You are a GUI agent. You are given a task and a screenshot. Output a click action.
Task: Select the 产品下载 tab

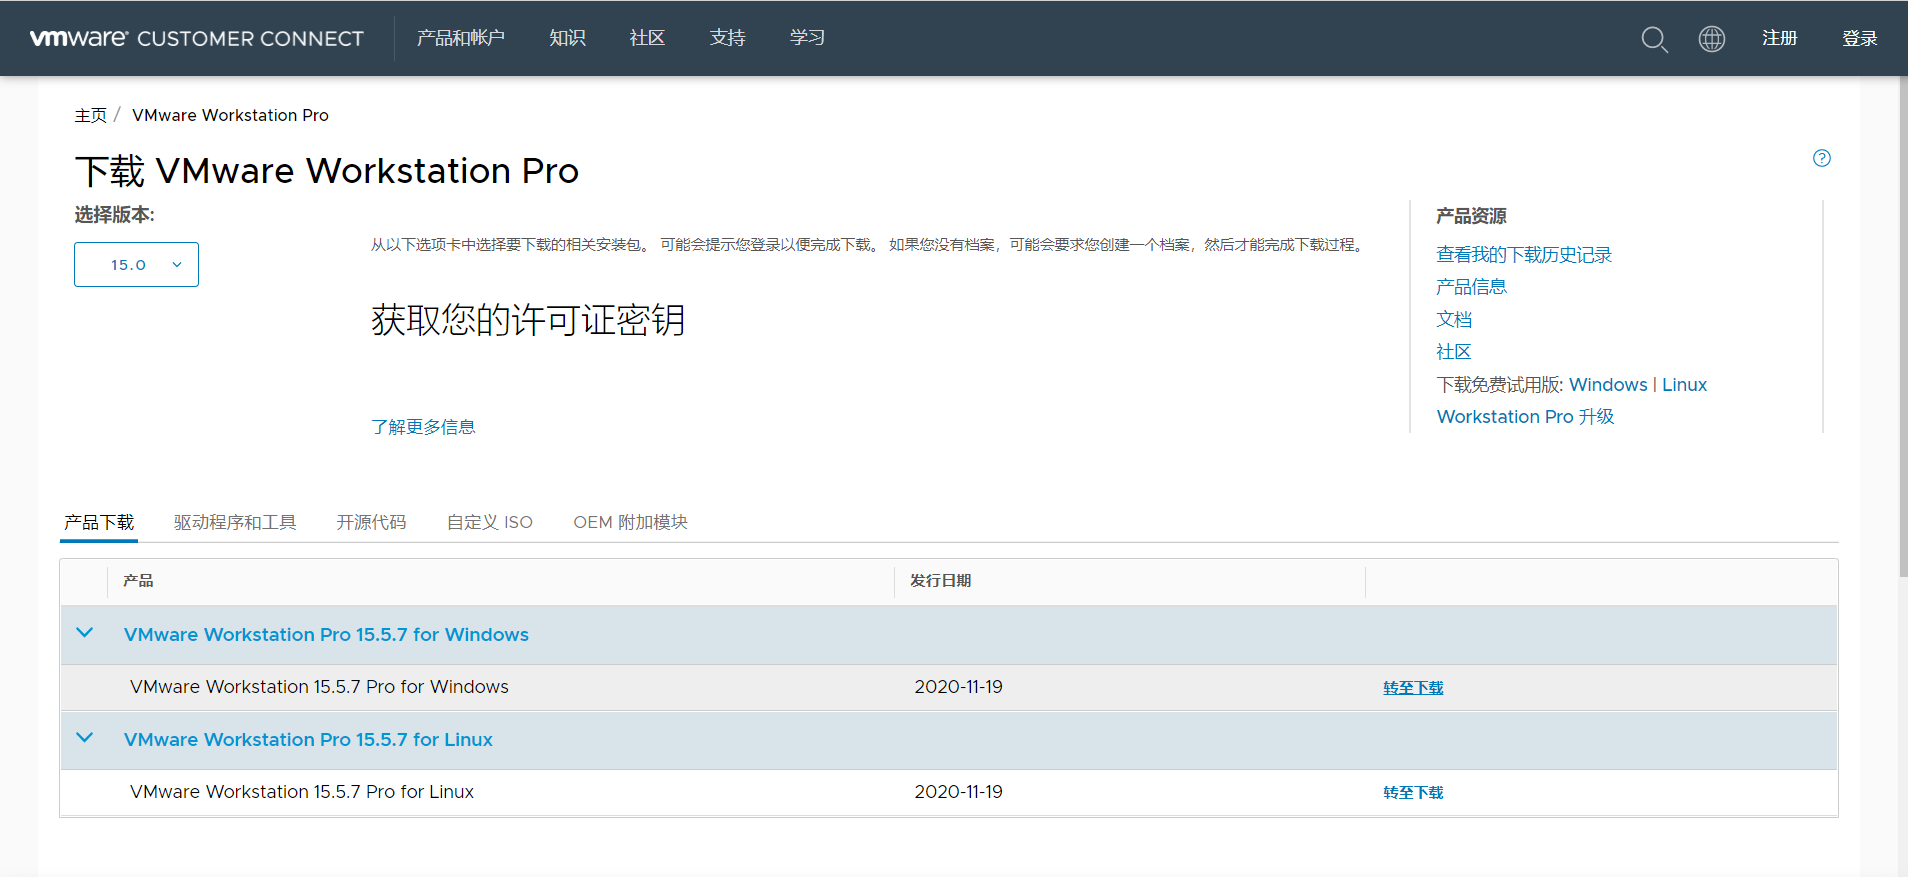click(x=99, y=522)
